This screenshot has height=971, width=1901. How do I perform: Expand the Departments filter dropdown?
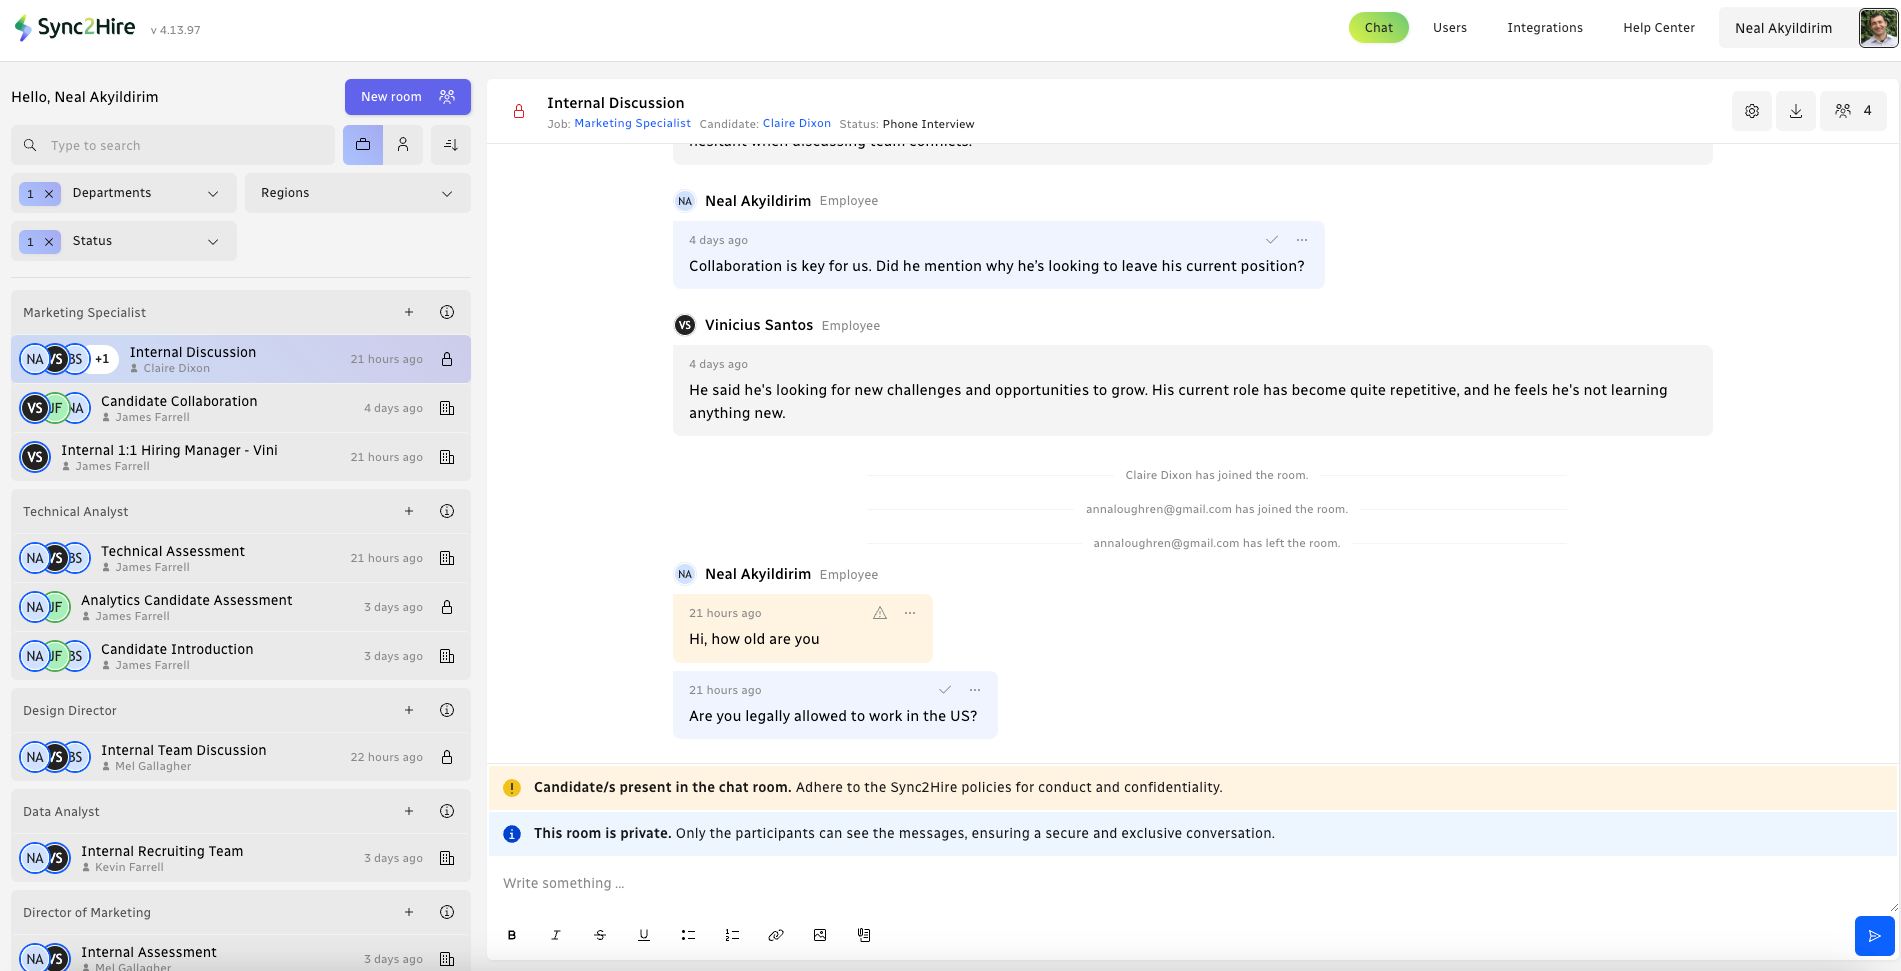pyautogui.click(x=213, y=193)
